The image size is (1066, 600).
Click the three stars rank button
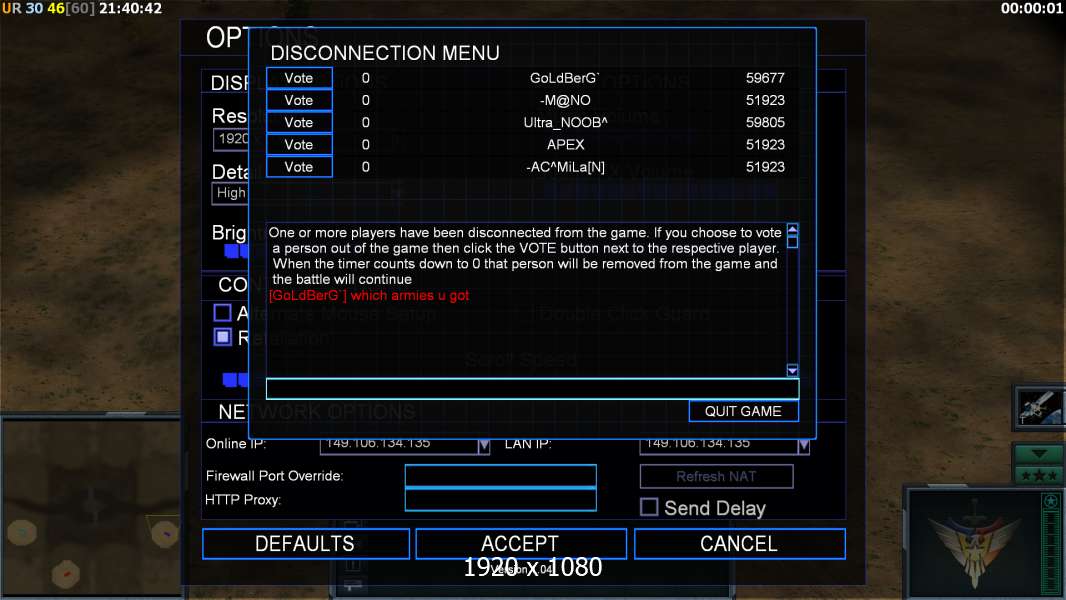(x=1039, y=475)
